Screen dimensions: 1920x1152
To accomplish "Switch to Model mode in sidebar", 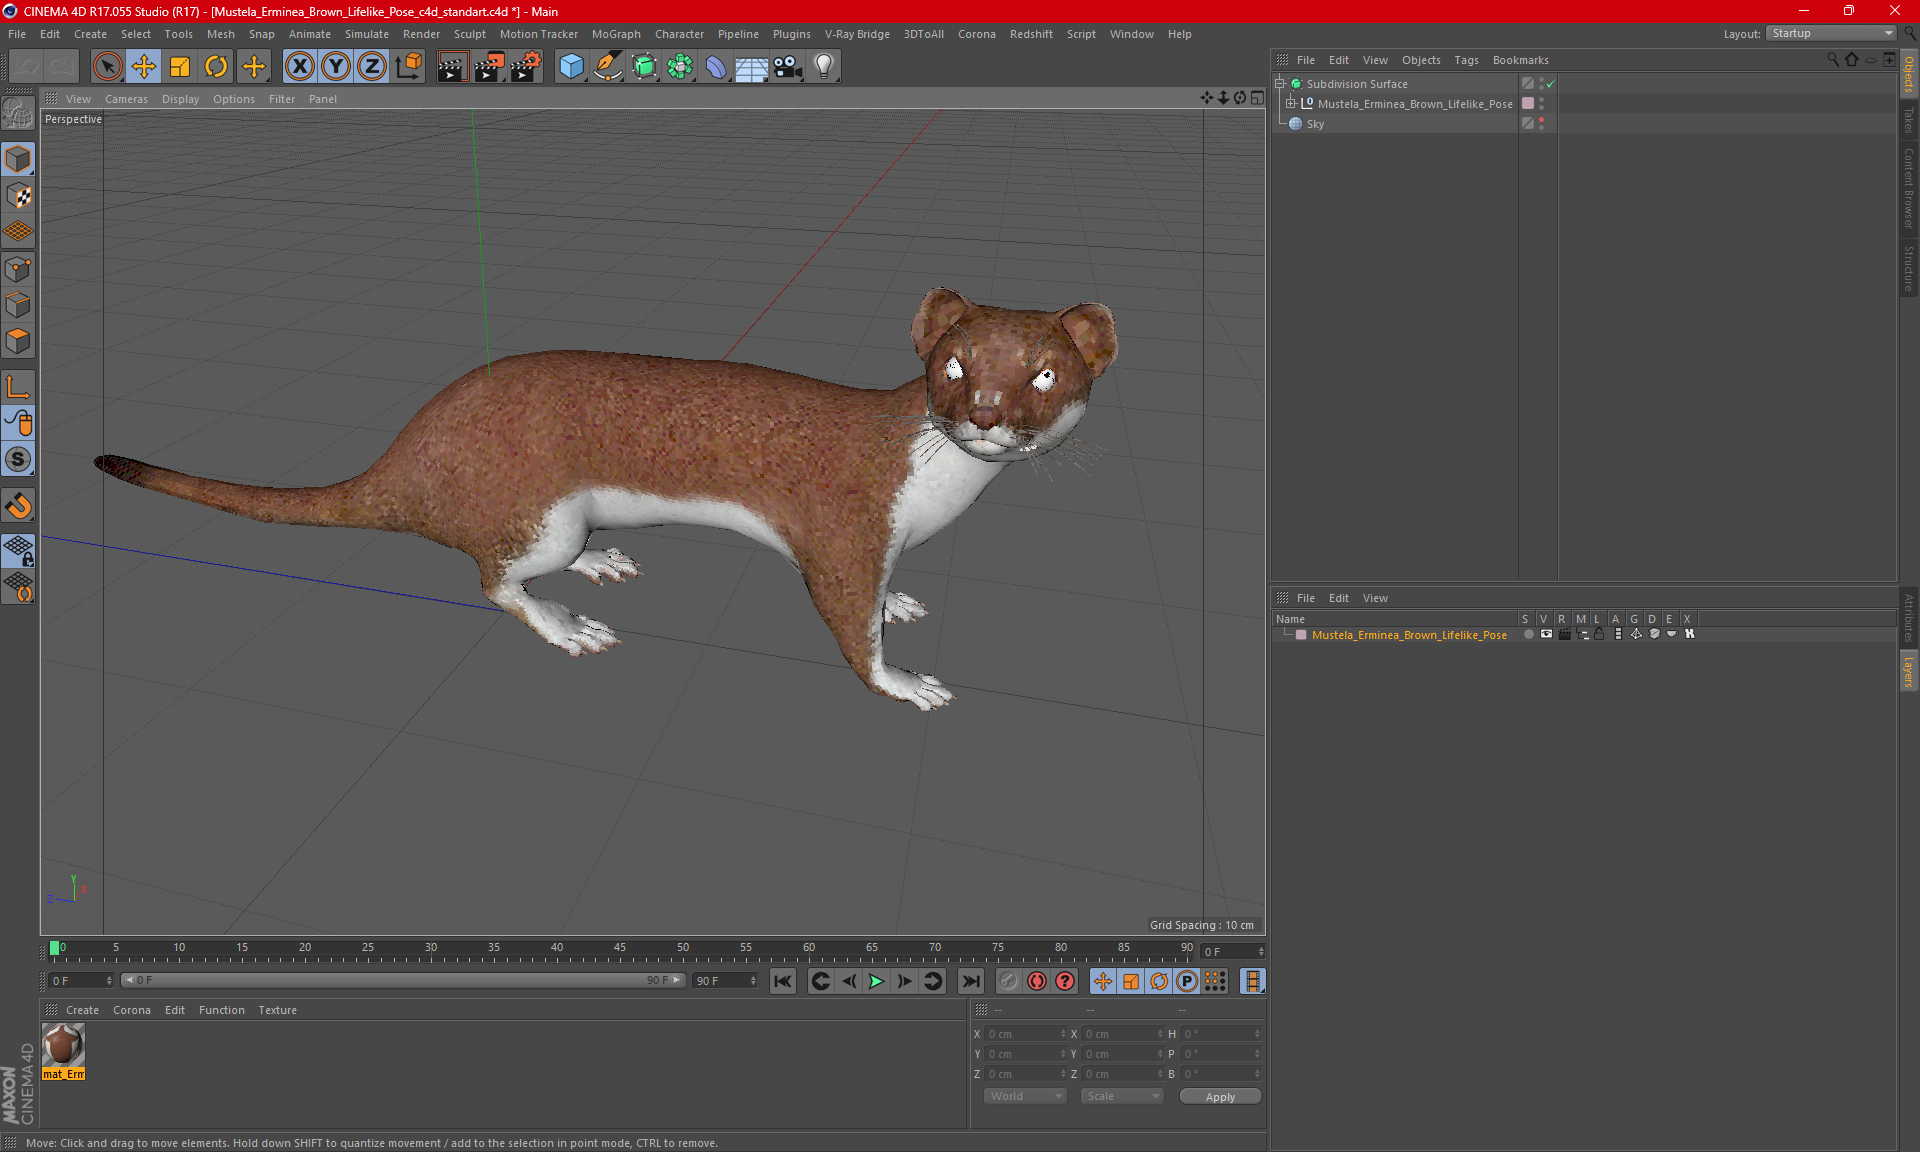I will 18,160.
